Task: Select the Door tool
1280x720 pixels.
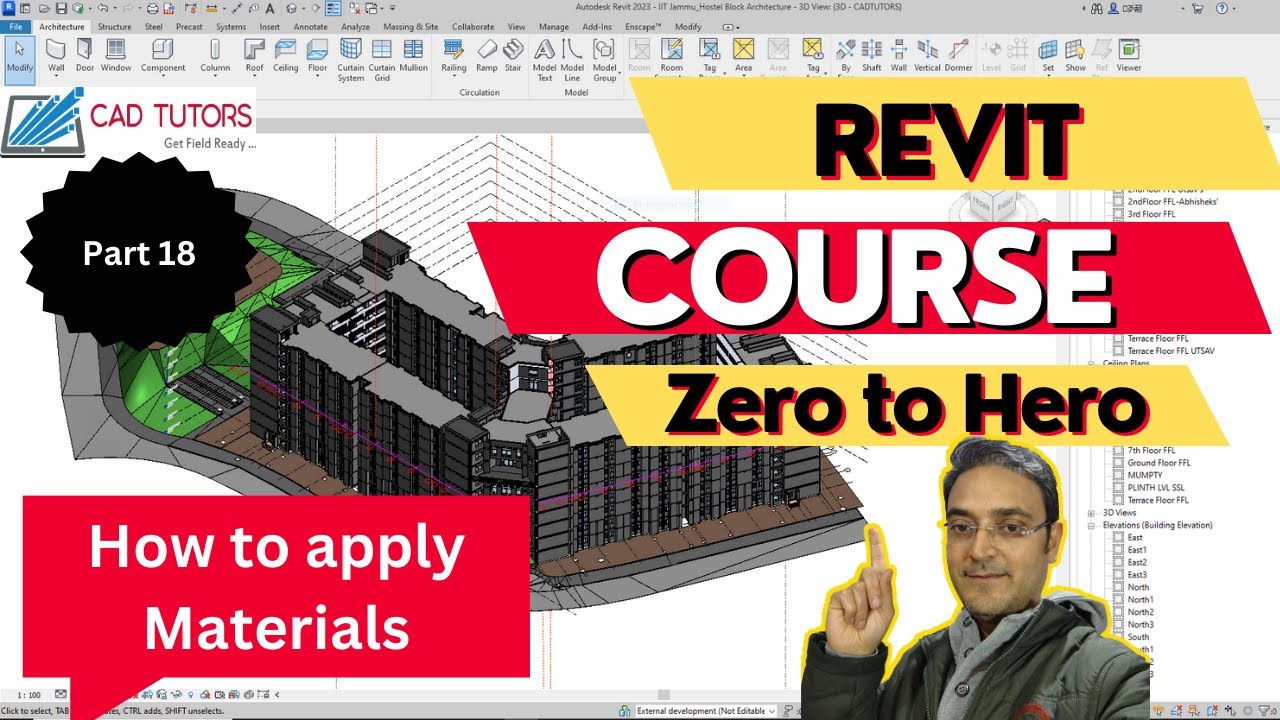Action: [85, 56]
